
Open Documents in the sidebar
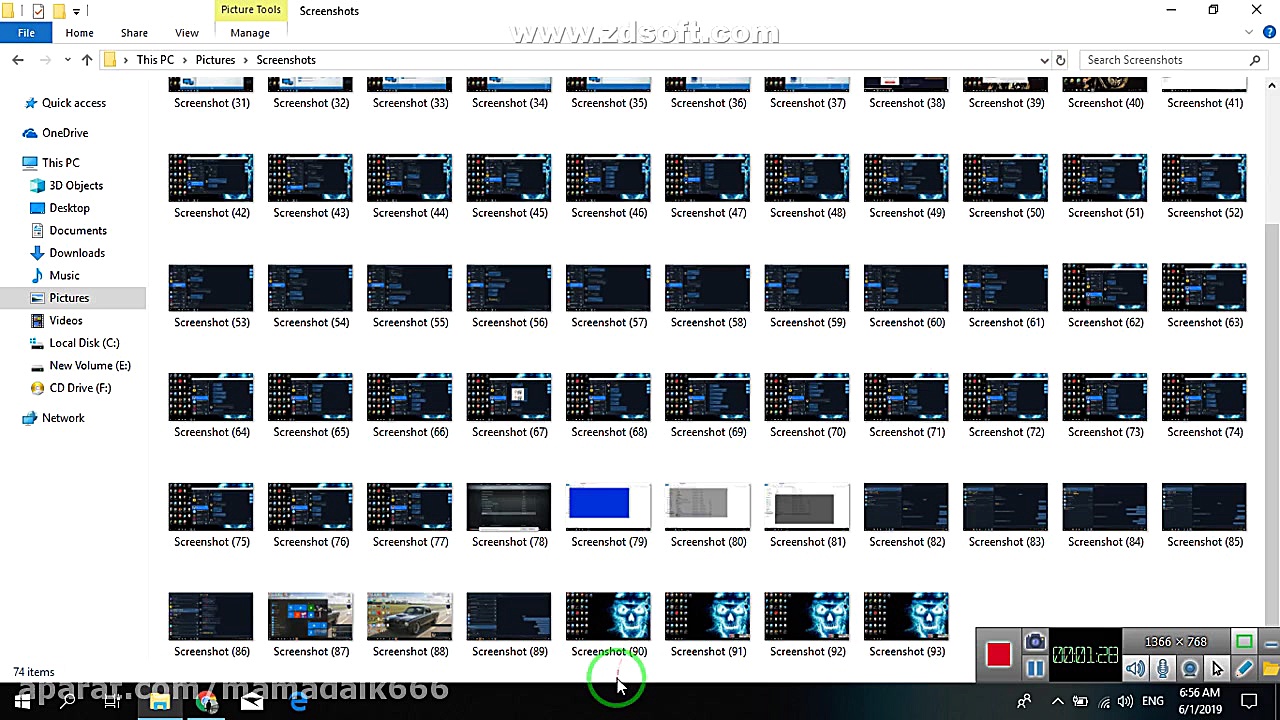point(78,231)
